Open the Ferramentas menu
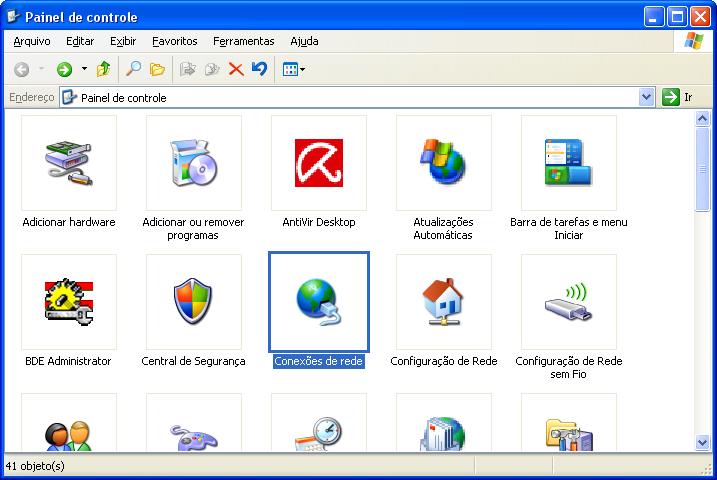The image size is (717, 480). pos(244,41)
